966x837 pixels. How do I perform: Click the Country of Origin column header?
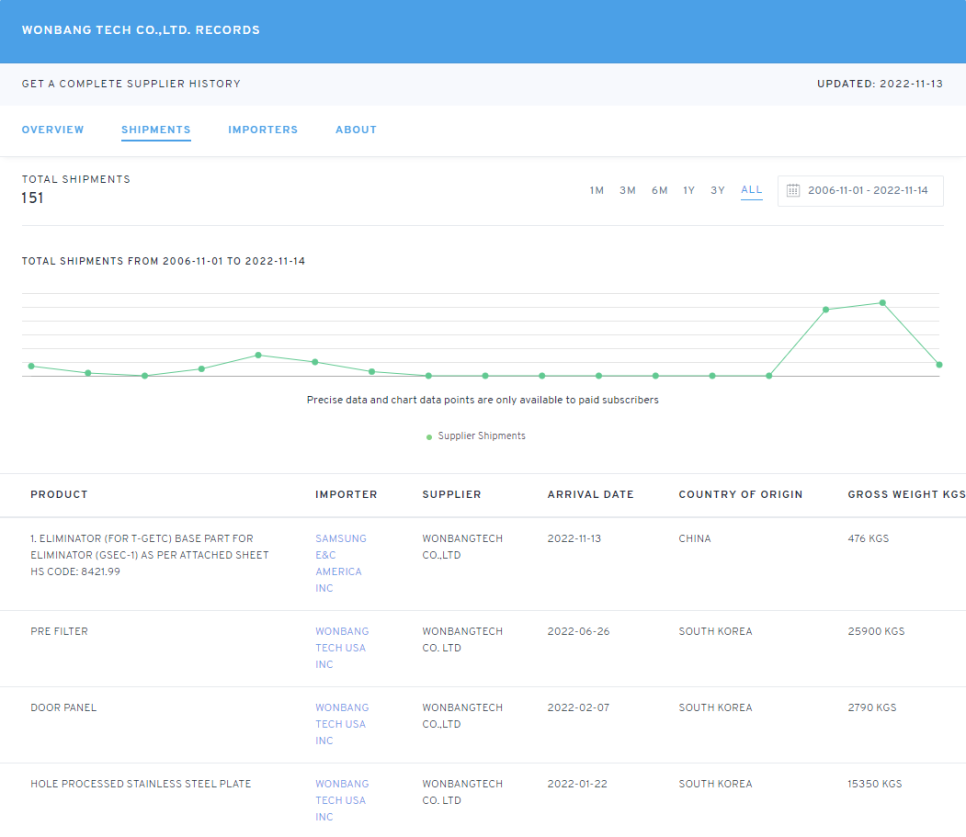click(741, 495)
